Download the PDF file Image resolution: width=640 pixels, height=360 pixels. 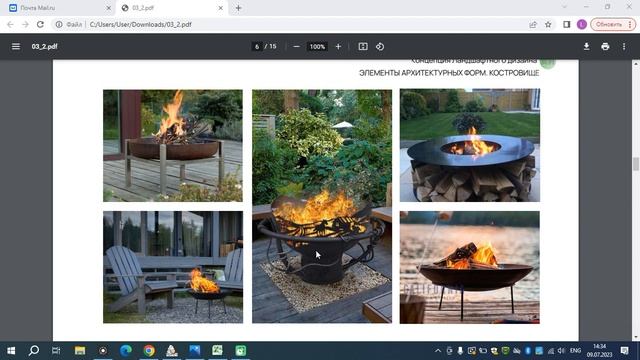(587, 47)
